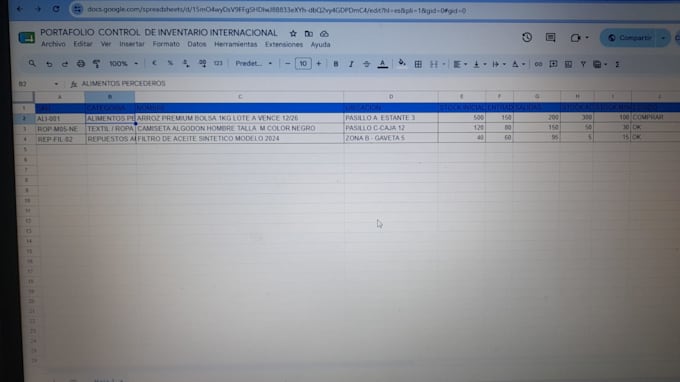The width and height of the screenshot is (680, 382).
Task: Increase font size with plus button
Action: point(319,64)
